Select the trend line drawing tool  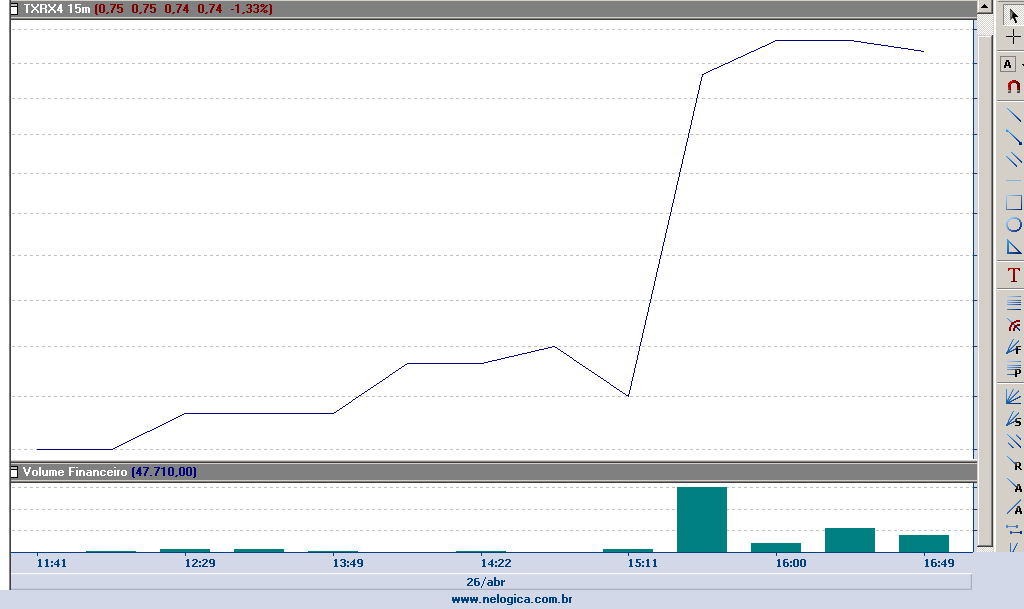pyautogui.click(x=1012, y=115)
